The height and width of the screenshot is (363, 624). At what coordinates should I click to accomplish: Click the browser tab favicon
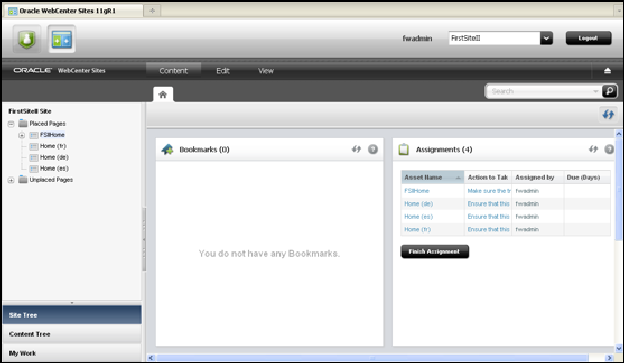click(x=13, y=11)
